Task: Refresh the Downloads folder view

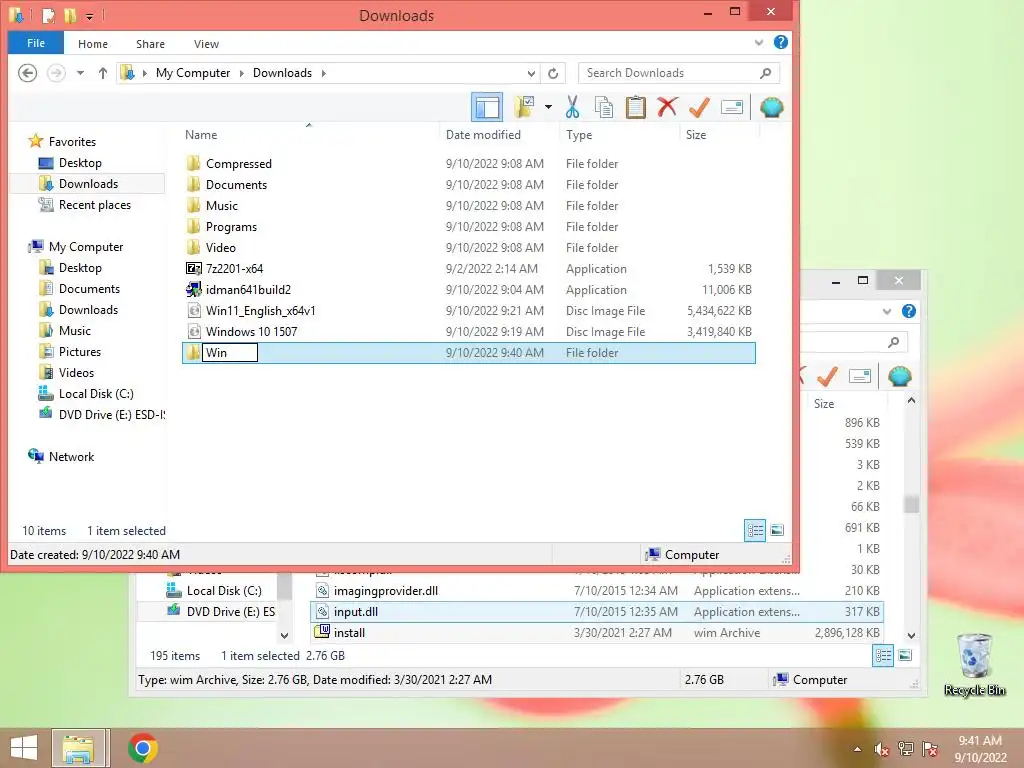Action: point(553,73)
